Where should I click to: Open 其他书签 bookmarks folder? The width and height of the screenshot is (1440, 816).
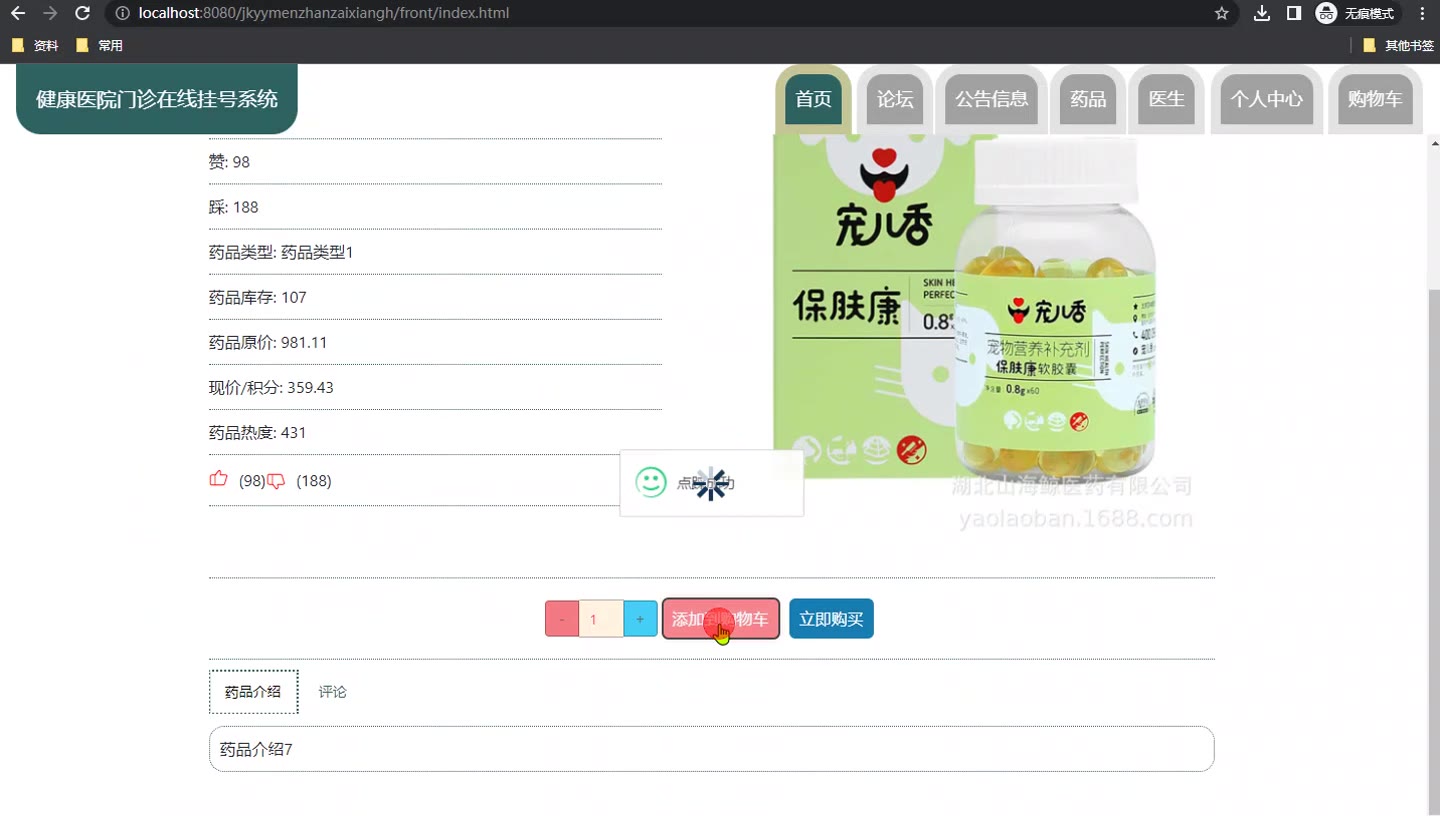(1398, 45)
